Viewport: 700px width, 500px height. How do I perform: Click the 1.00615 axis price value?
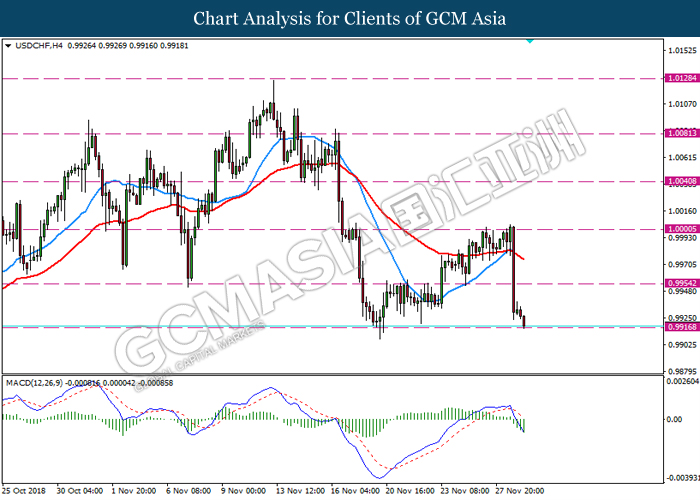coord(682,158)
